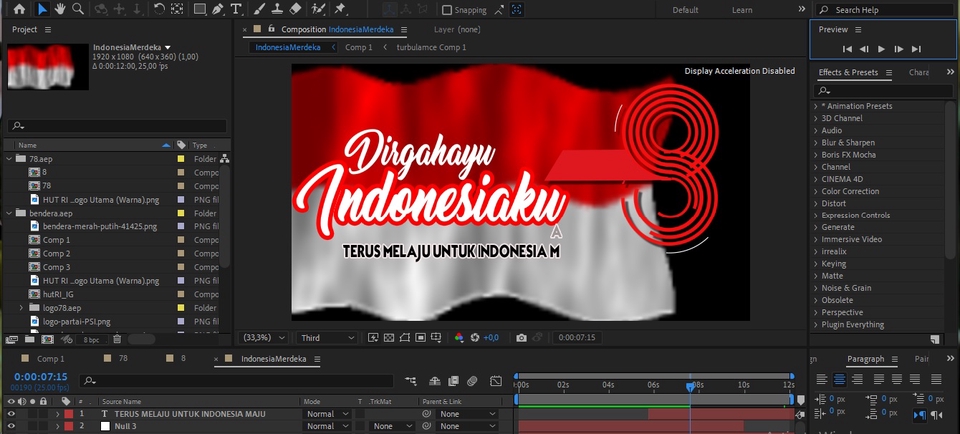Switch to the 78 timeline tab
This screenshot has height=434, width=960.
point(123,359)
